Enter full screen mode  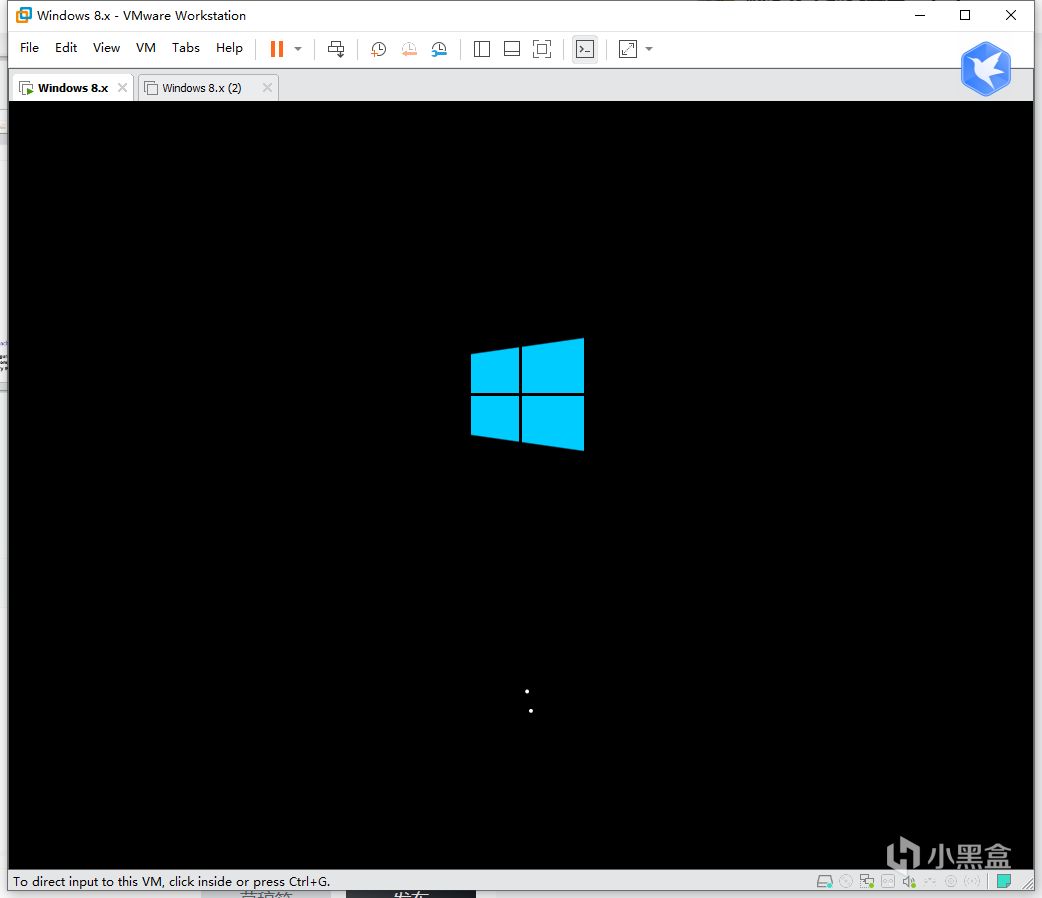pyautogui.click(x=542, y=49)
